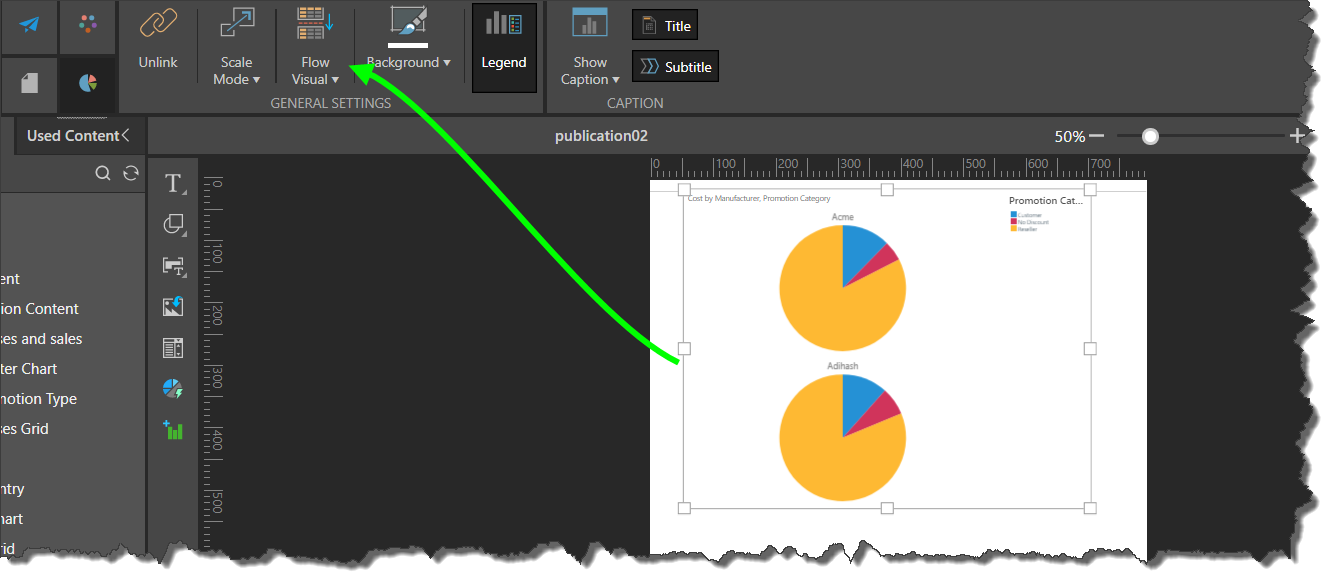Click the insert image icon
This screenshot has width=1337, height=586.
[x=173, y=306]
